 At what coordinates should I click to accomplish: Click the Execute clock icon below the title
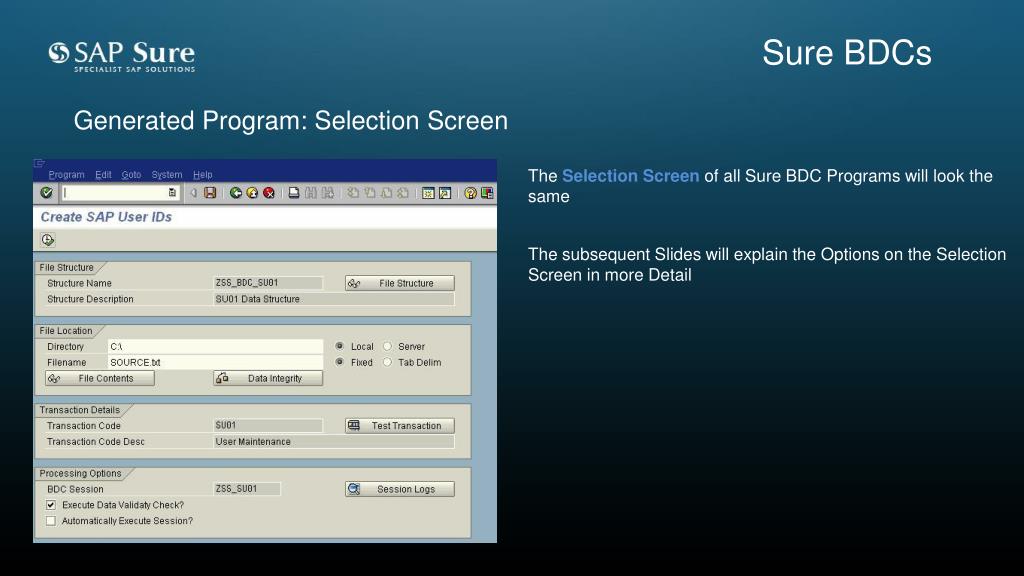(x=48, y=240)
